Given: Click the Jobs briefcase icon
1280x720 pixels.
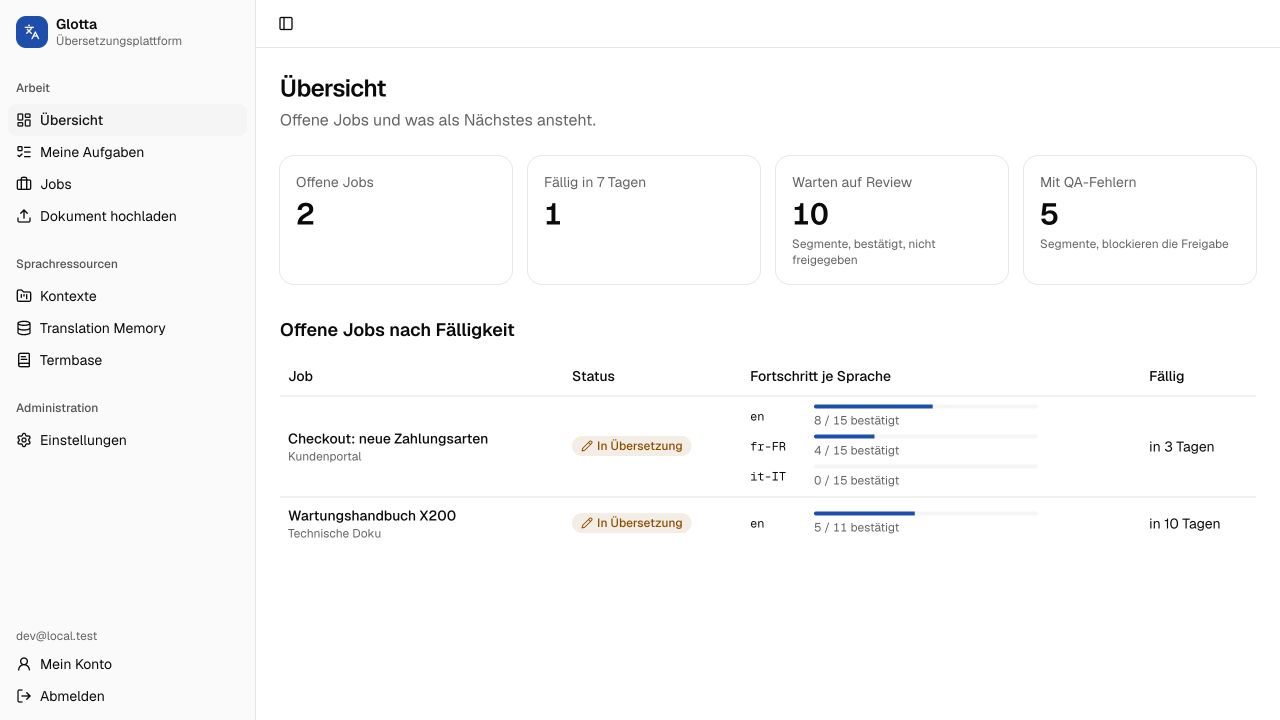Looking at the screenshot, I should coord(24,184).
